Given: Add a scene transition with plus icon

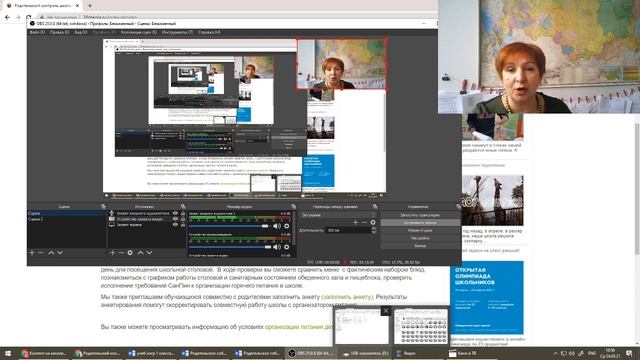Looking at the screenshot, I should (356, 222).
